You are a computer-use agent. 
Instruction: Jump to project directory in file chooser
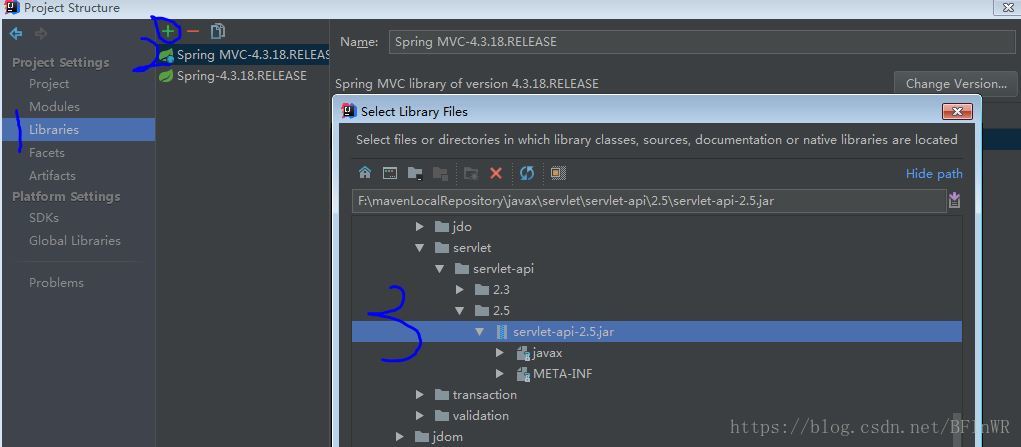(x=415, y=173)
